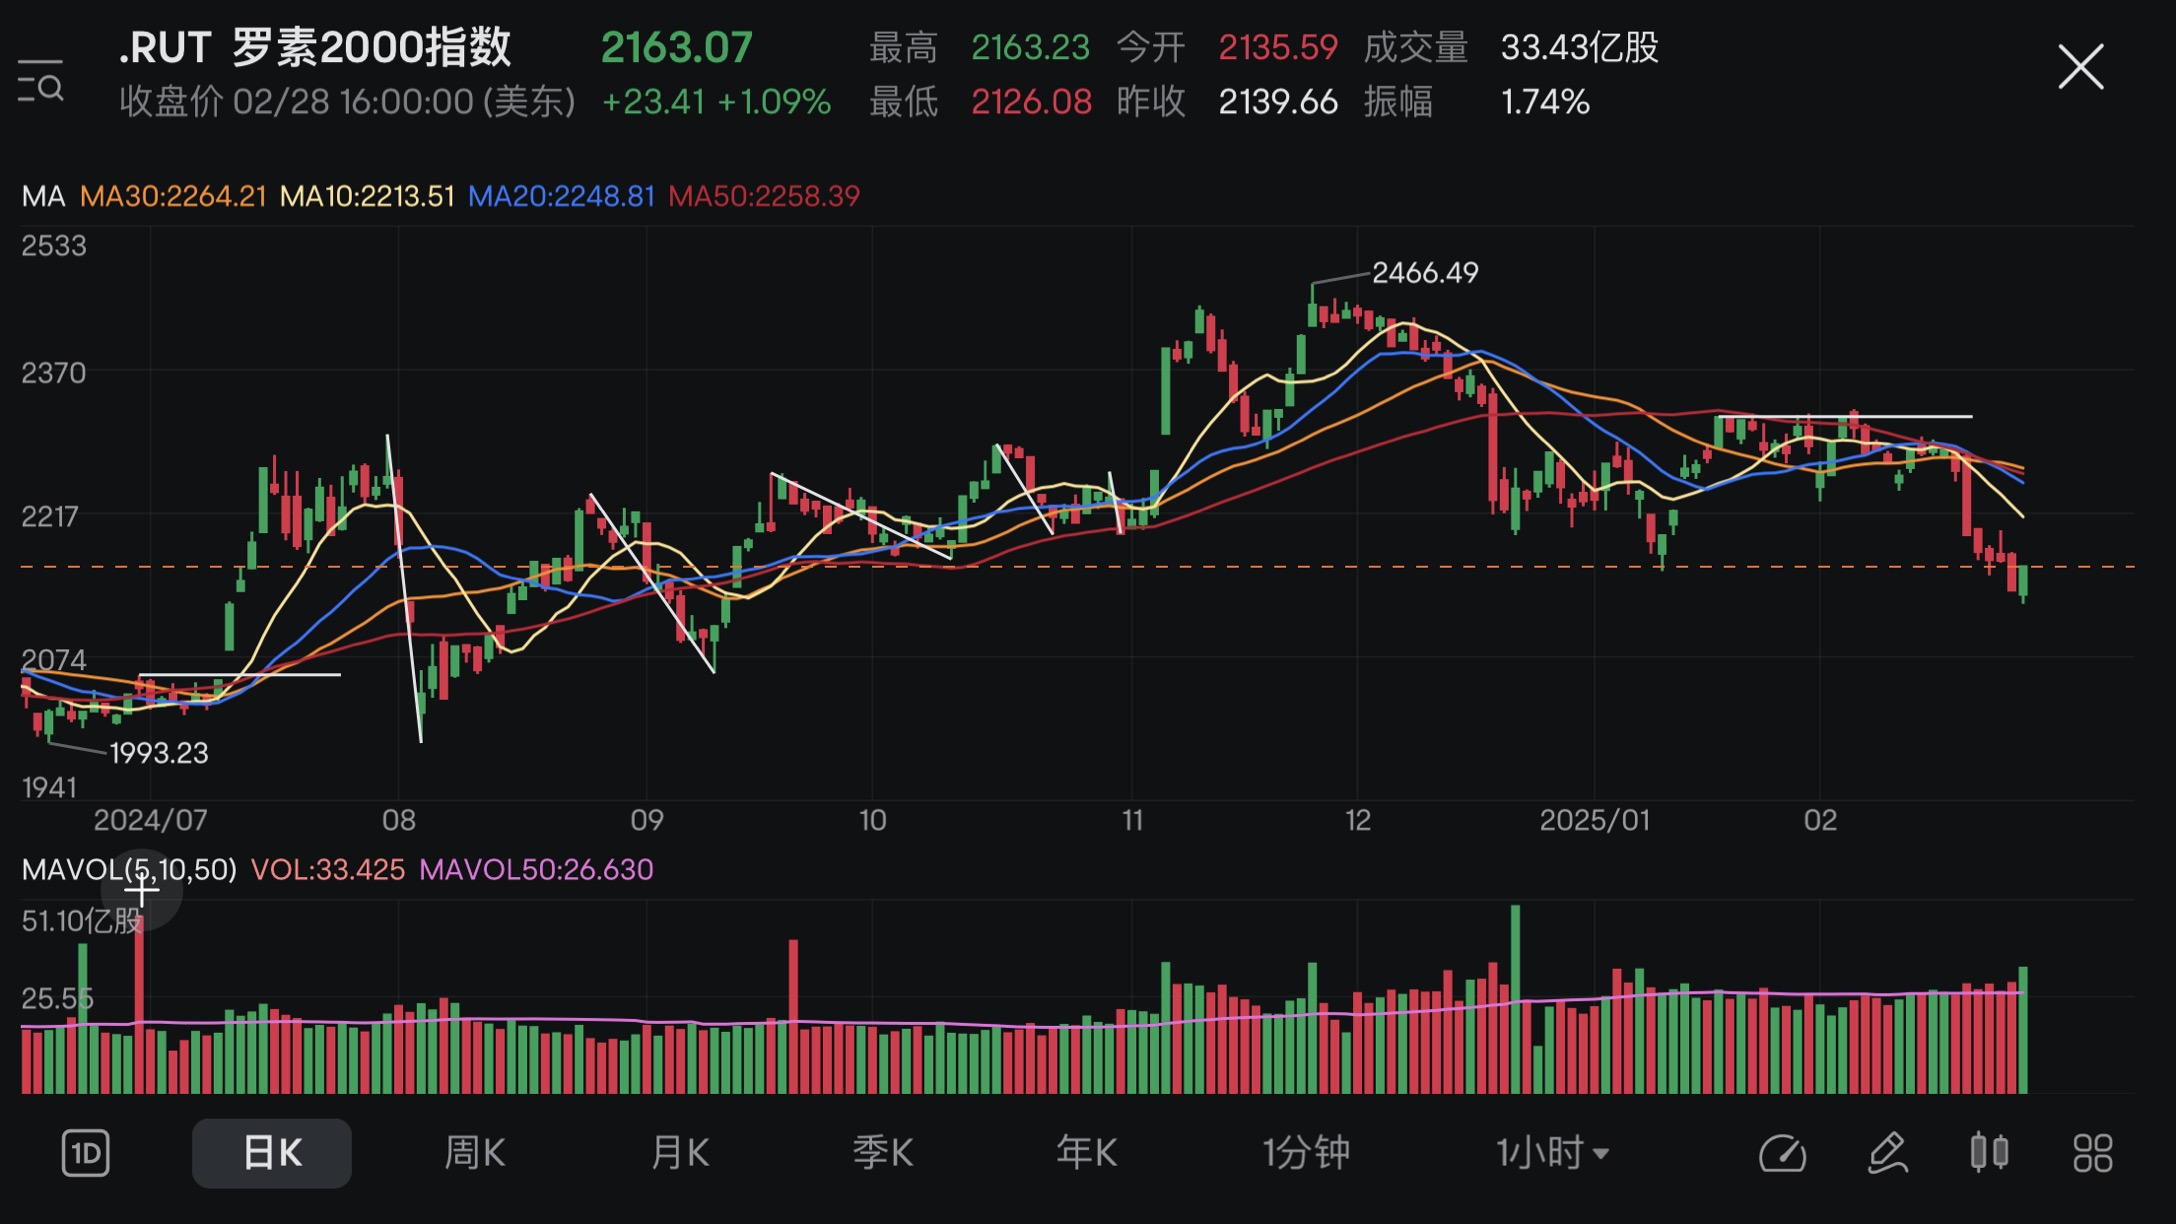Open the speedometer indicator icon
This screenshot has height=1224, width=2176.
coord(1782,1153)
